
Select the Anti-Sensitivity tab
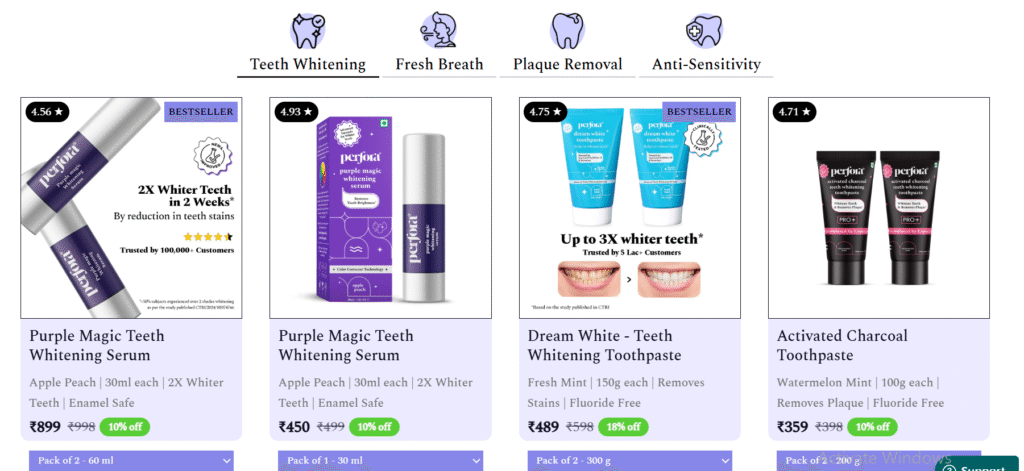(706, 65)
